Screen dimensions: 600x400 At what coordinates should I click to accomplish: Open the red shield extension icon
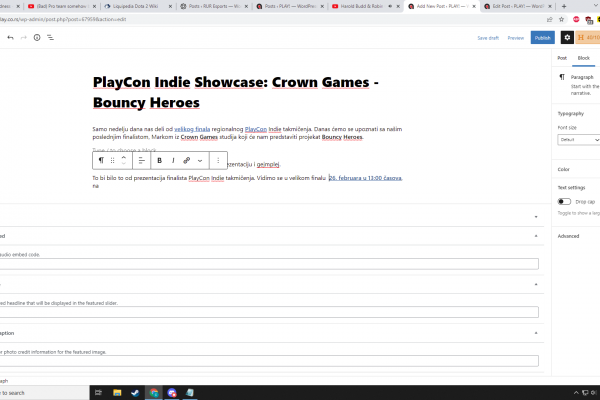[x=589, y=20]
